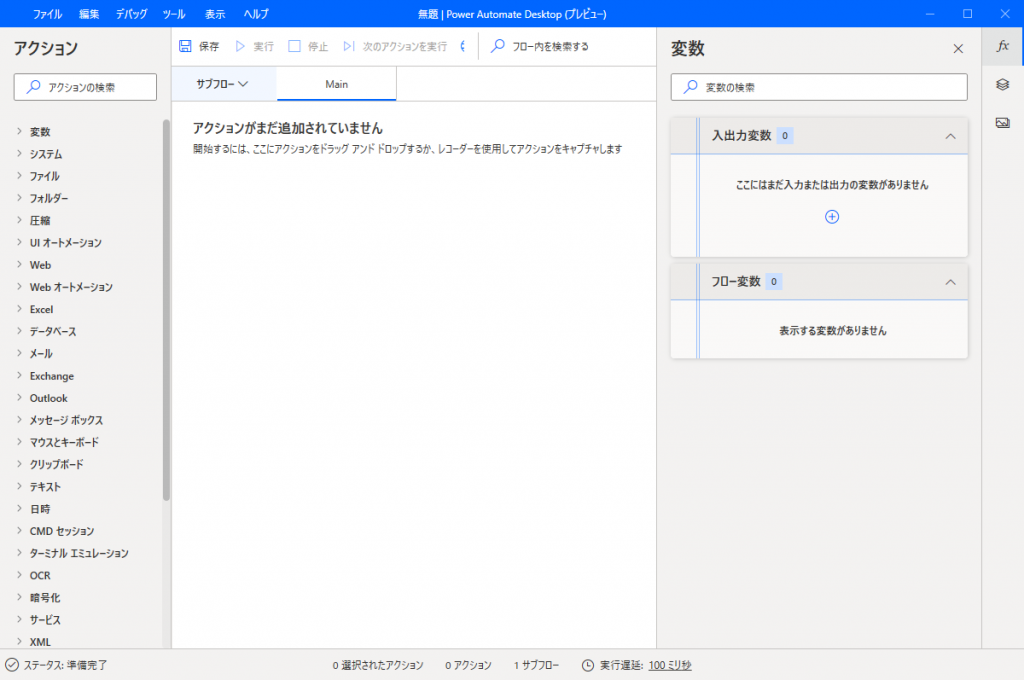Open the デバッグ menu

[x=131, y=14]
